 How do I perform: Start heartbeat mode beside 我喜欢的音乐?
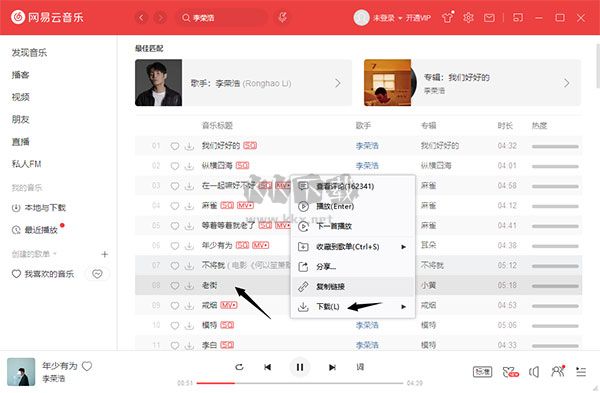click(97, 274)
